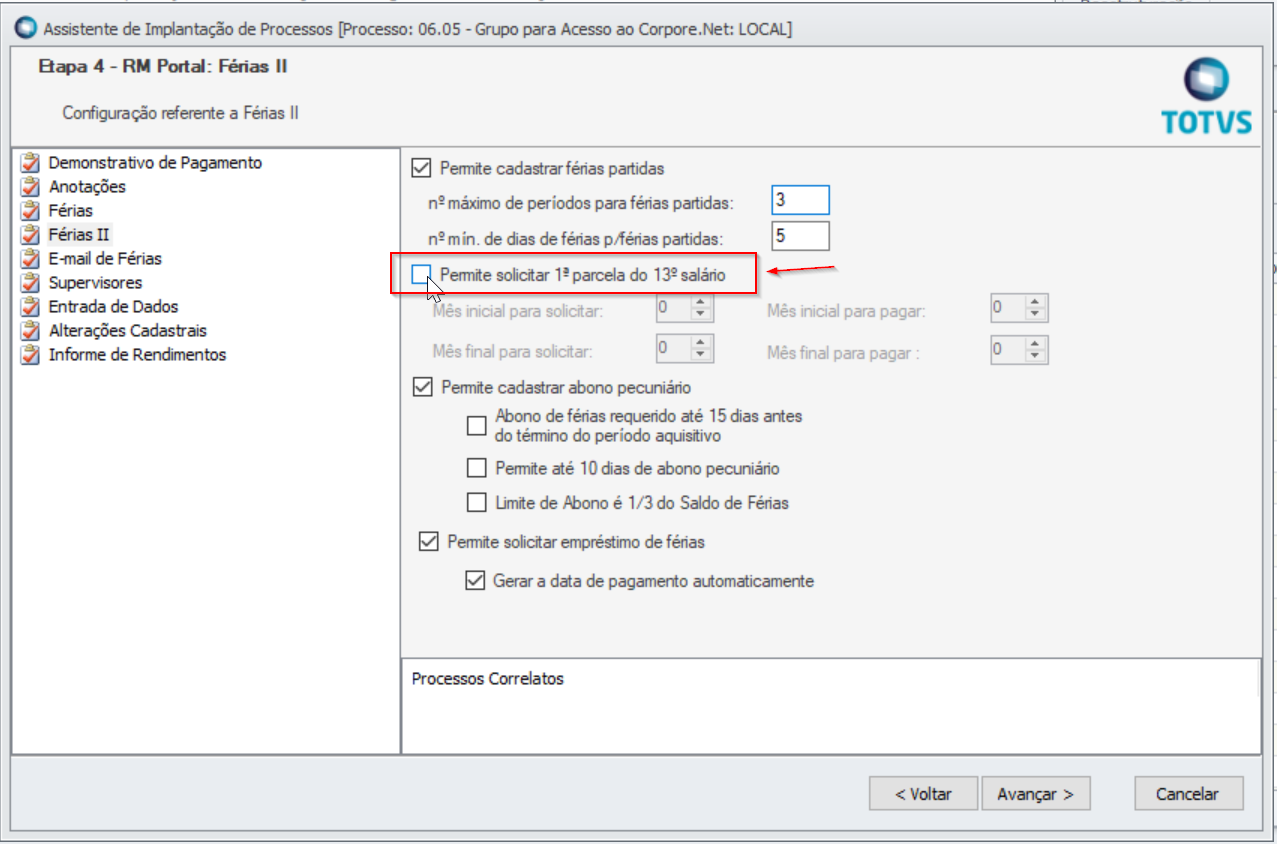Check Permite até 10 dias de abono pecuniário
This screenshot has width=1277, height=844.
click(x=477, y=468)
